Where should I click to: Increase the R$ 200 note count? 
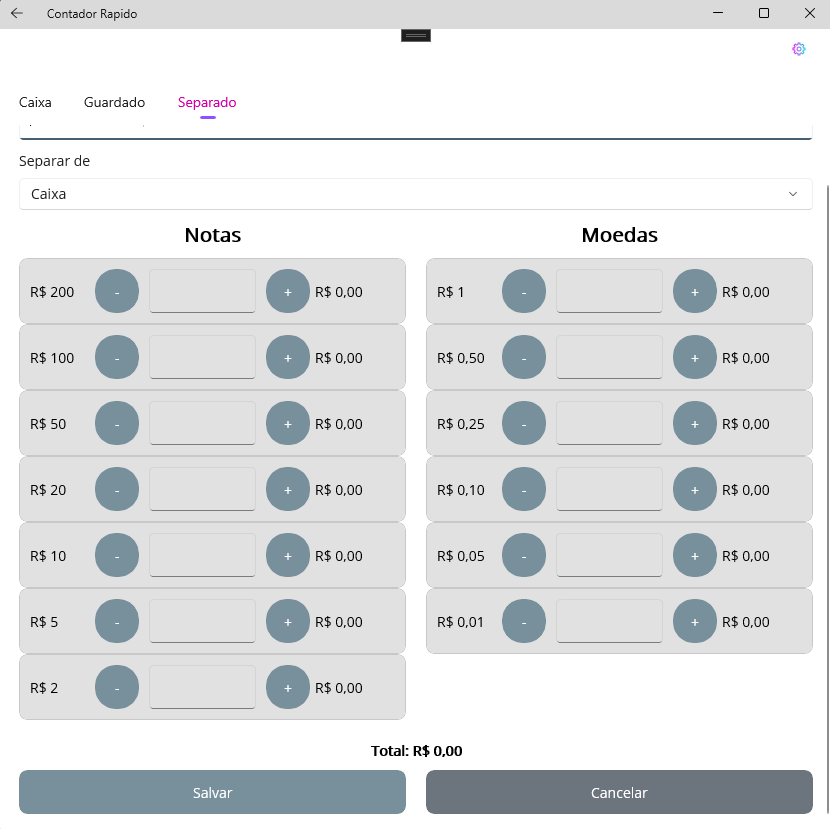tap(288, 292)
